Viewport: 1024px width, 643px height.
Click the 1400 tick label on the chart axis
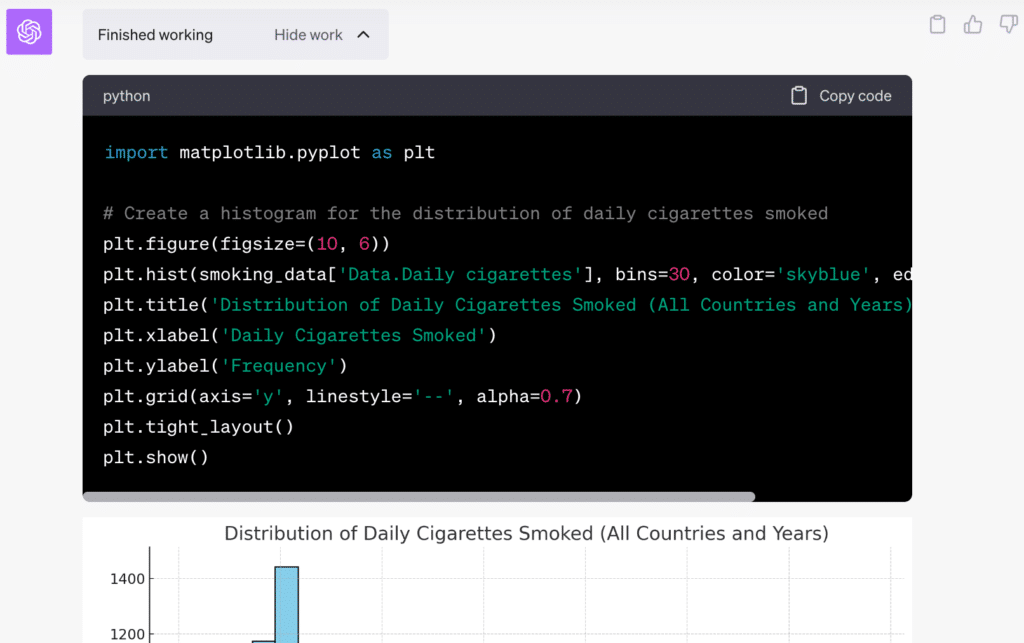coord(126,577)
